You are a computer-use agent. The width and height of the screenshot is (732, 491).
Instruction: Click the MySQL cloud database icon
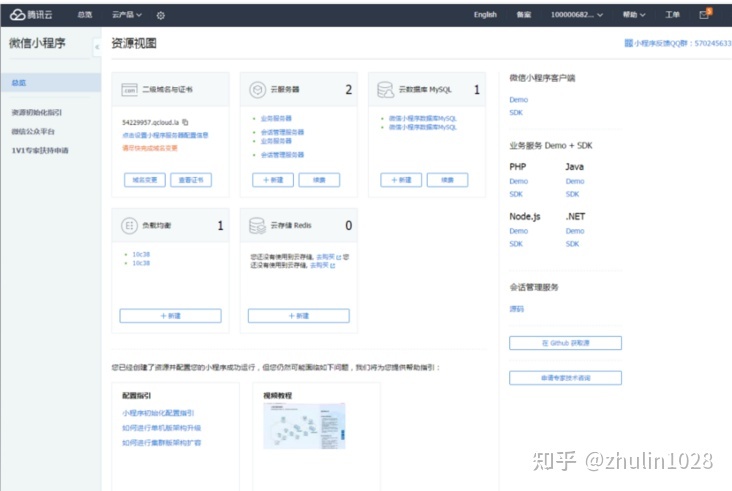click(x=386, y=90)
